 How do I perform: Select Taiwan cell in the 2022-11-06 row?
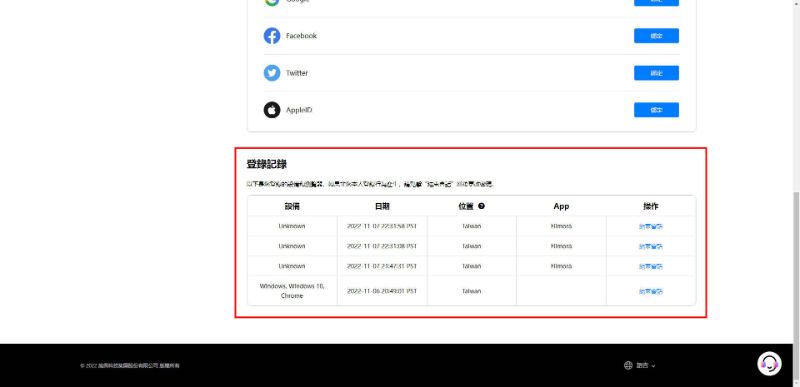(x=471, y=291)
